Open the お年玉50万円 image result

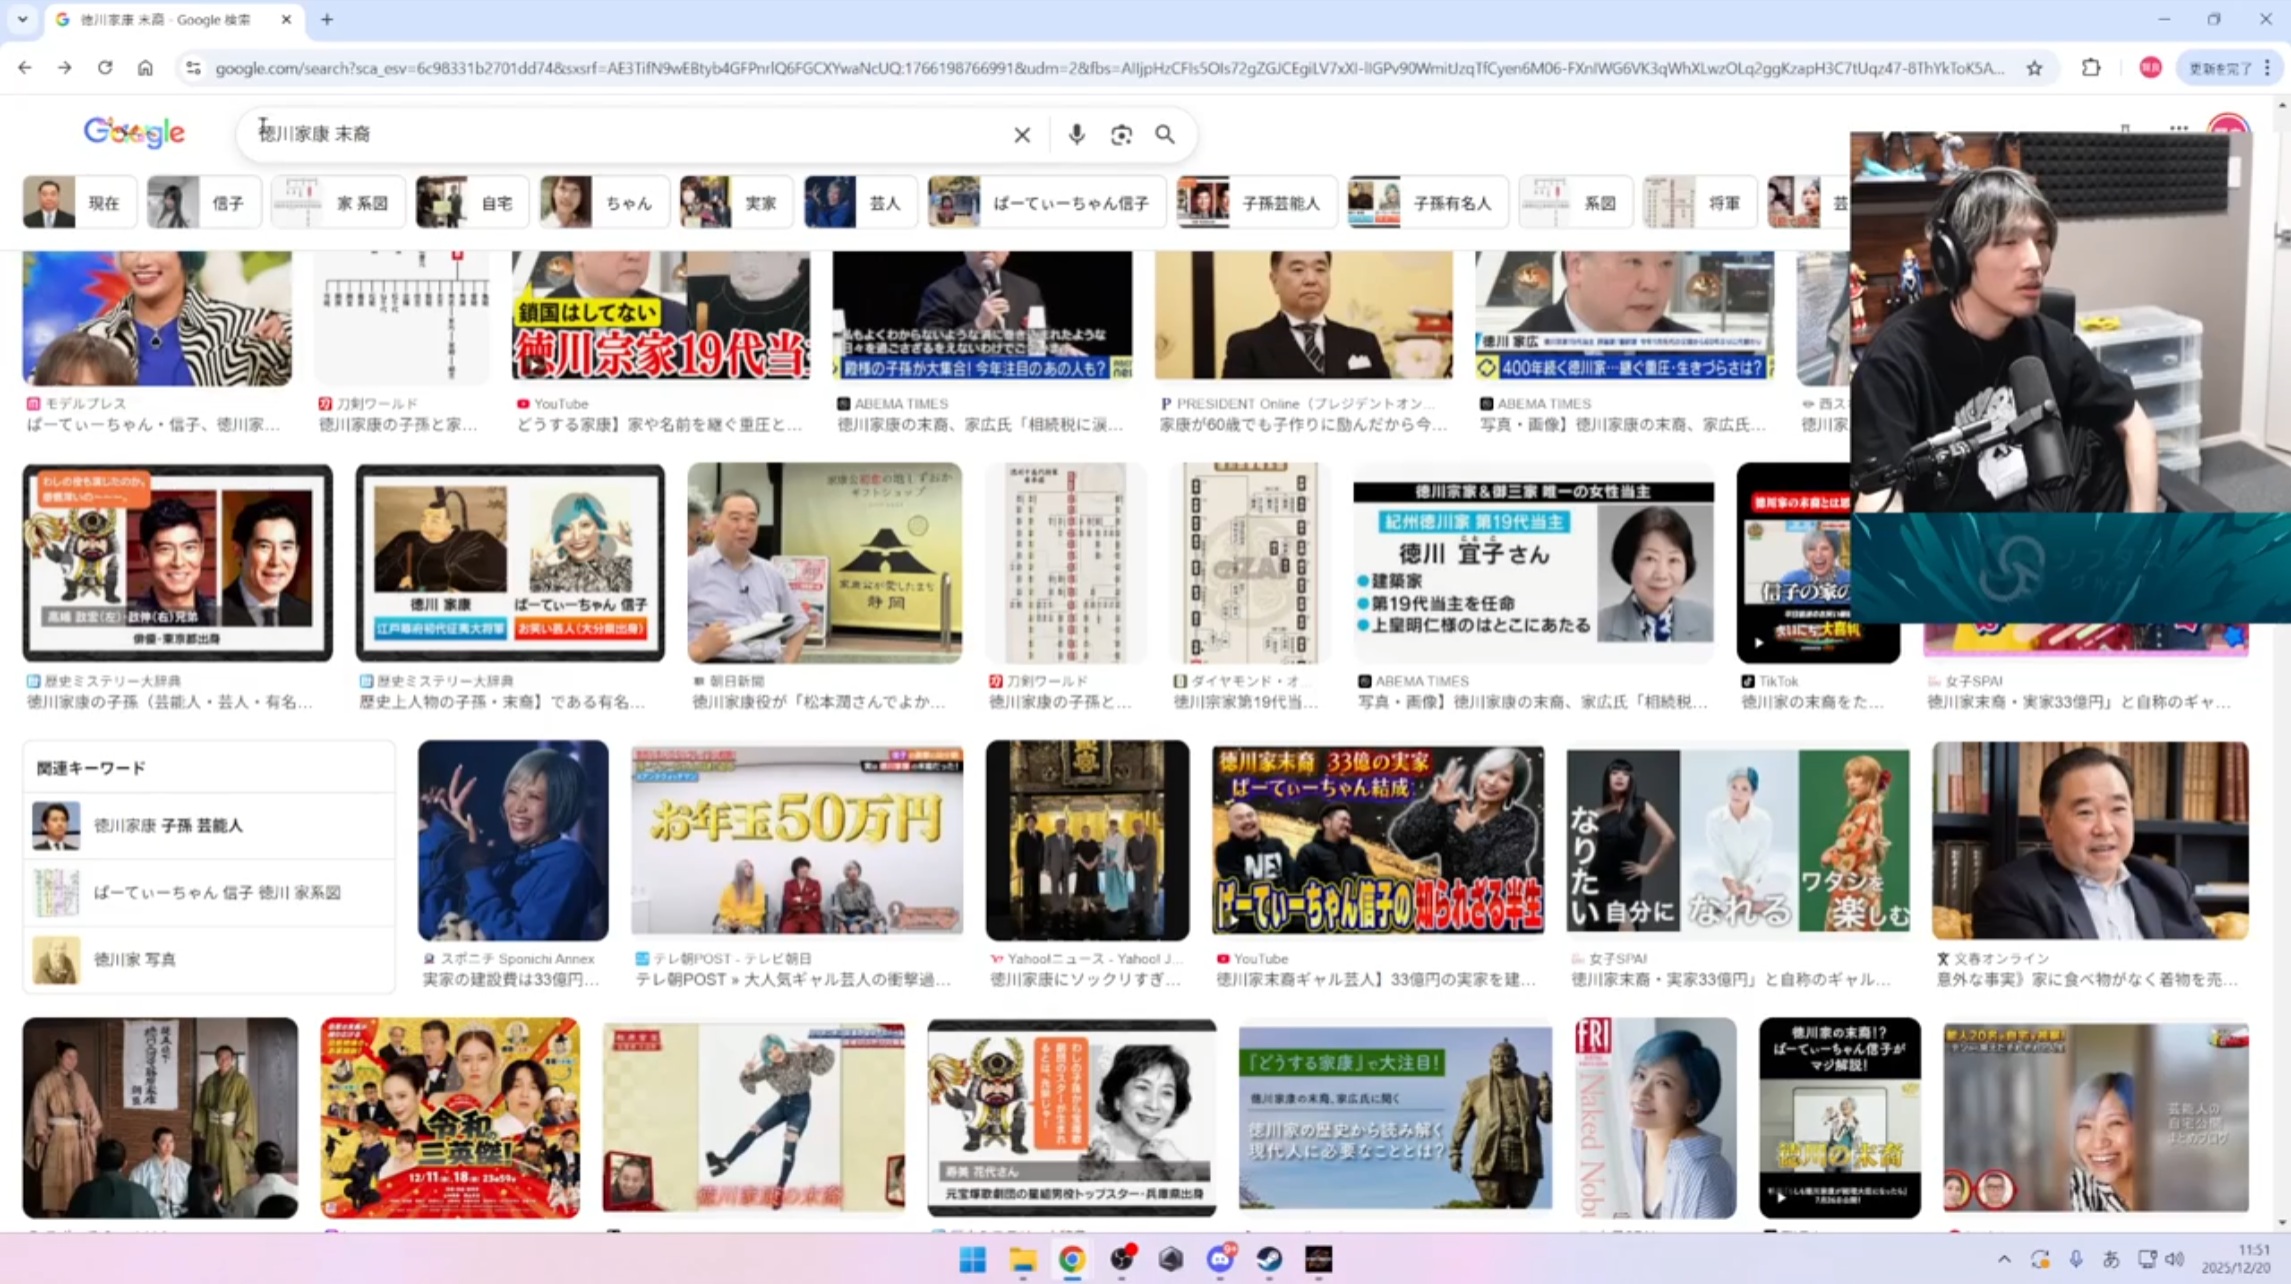click(796, 840)
